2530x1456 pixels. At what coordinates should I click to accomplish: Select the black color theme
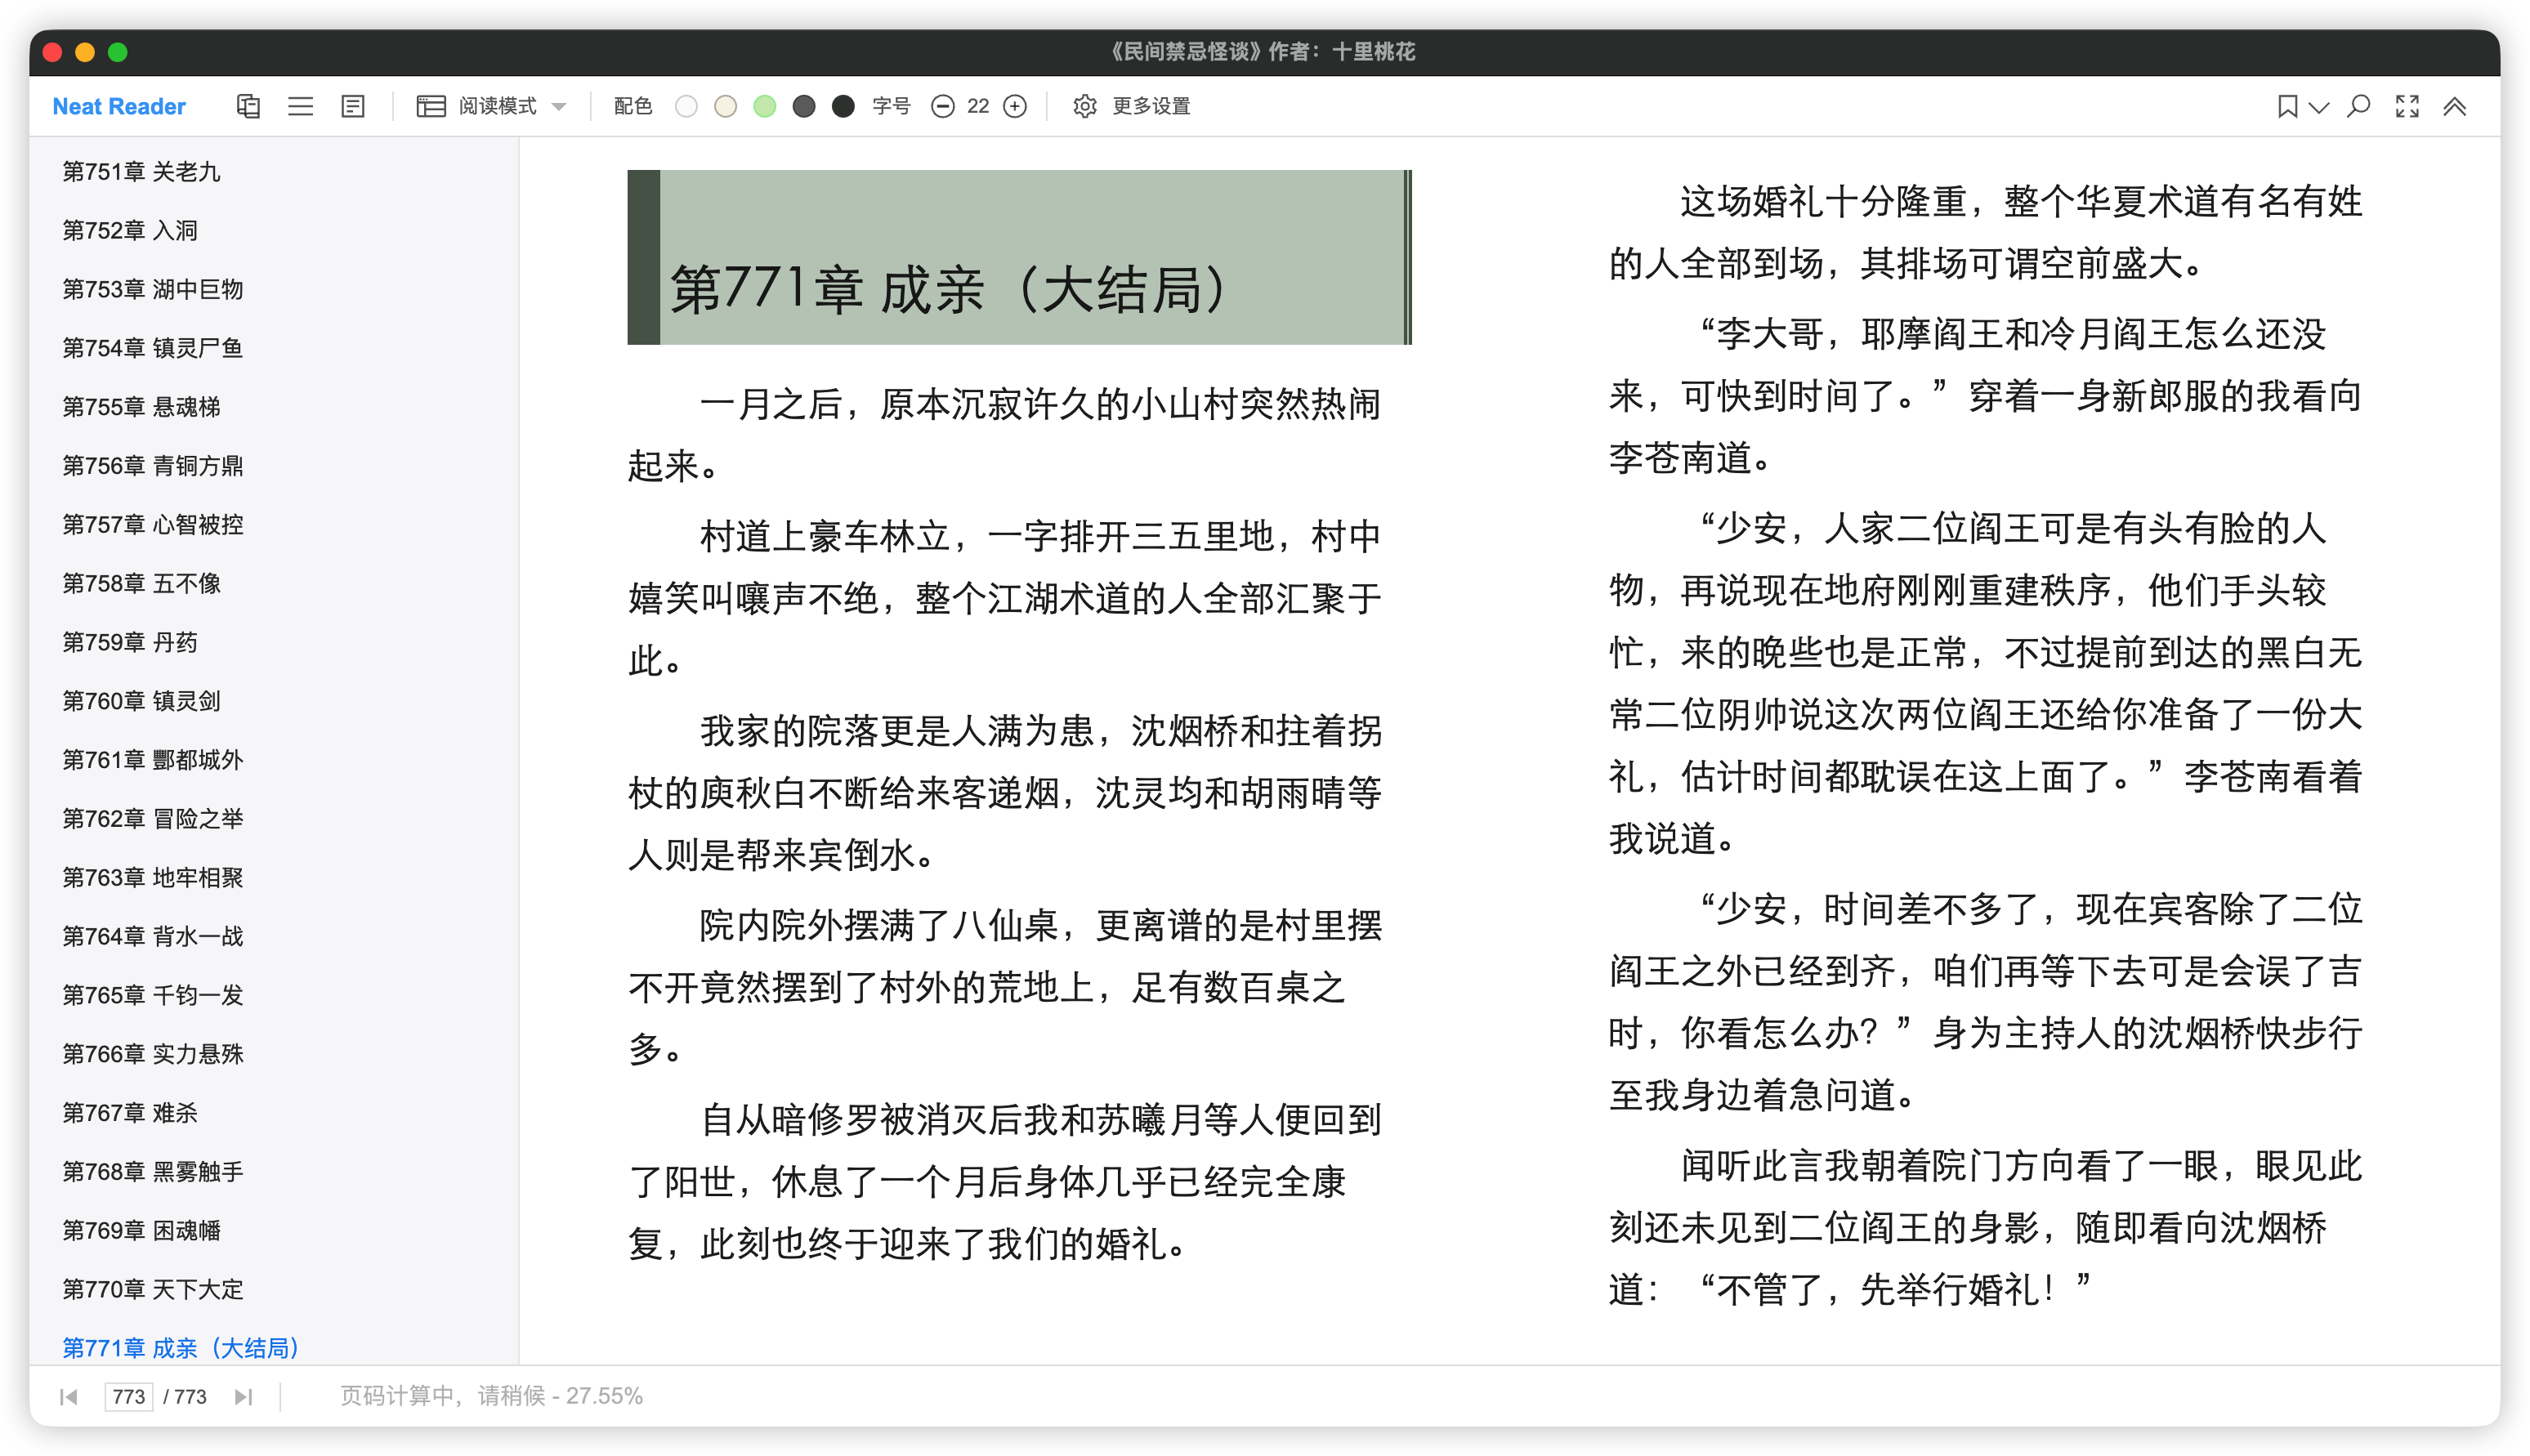click(843, 106)
